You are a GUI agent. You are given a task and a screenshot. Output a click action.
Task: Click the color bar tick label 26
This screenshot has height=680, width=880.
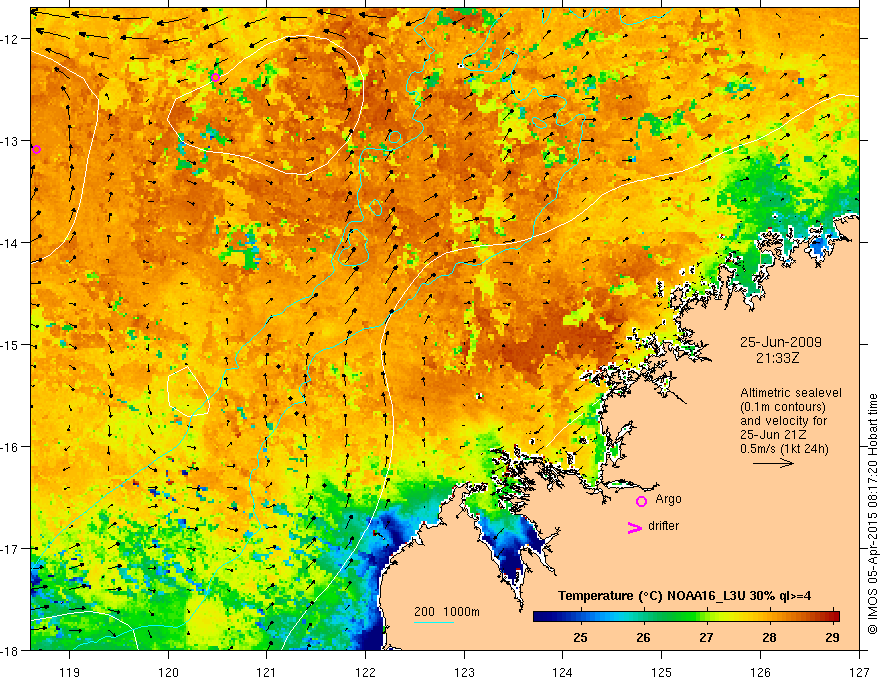[x=643, y=637]
